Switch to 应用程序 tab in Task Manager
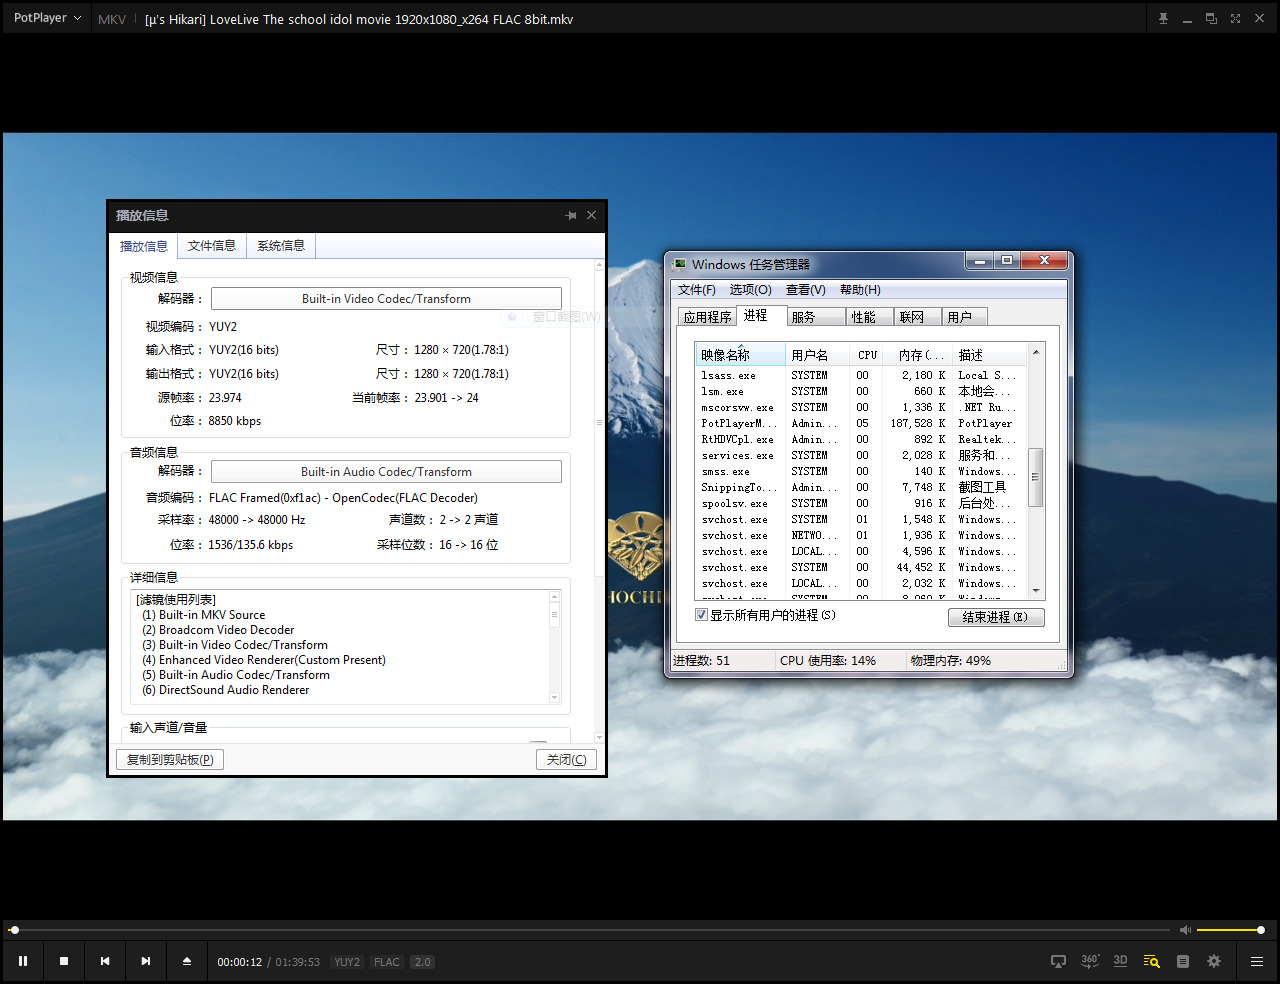The height and width of the screenshot is (984, 1280). (707, 317)
